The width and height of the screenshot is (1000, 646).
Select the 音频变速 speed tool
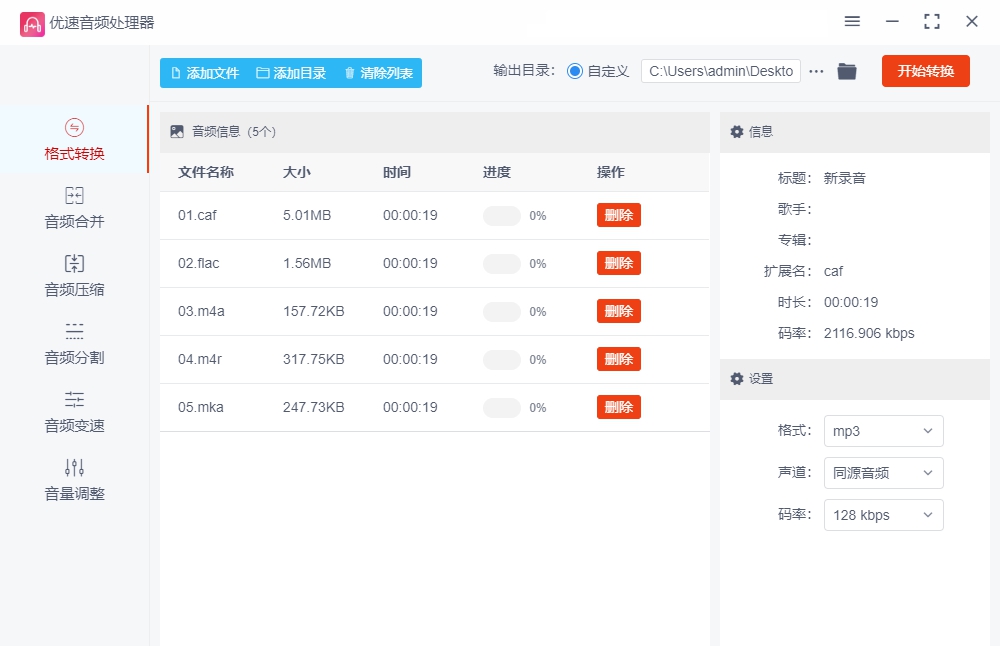coord(75,411)
